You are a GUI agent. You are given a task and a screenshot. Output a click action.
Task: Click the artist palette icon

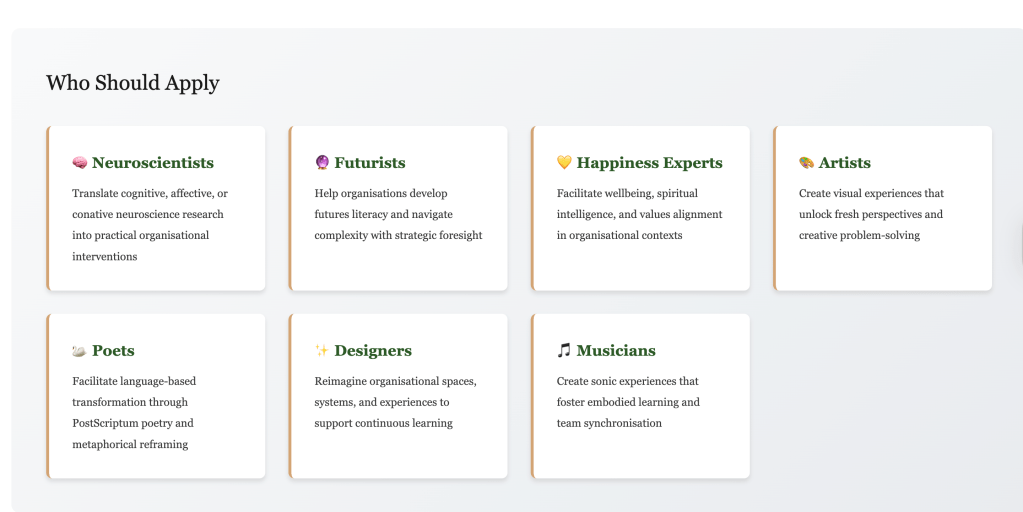(x=806, y=163)
